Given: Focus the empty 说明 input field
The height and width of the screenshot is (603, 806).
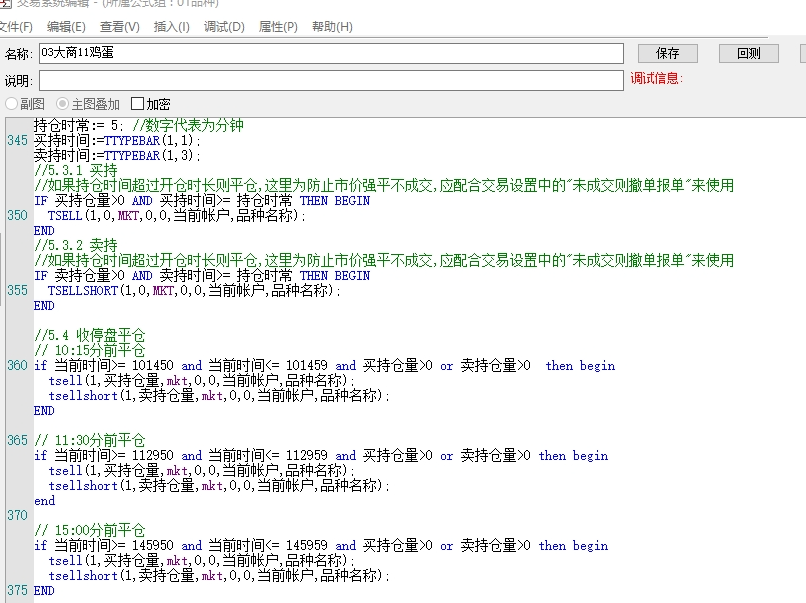Looking at the screenshot, I should pos(331,80).
